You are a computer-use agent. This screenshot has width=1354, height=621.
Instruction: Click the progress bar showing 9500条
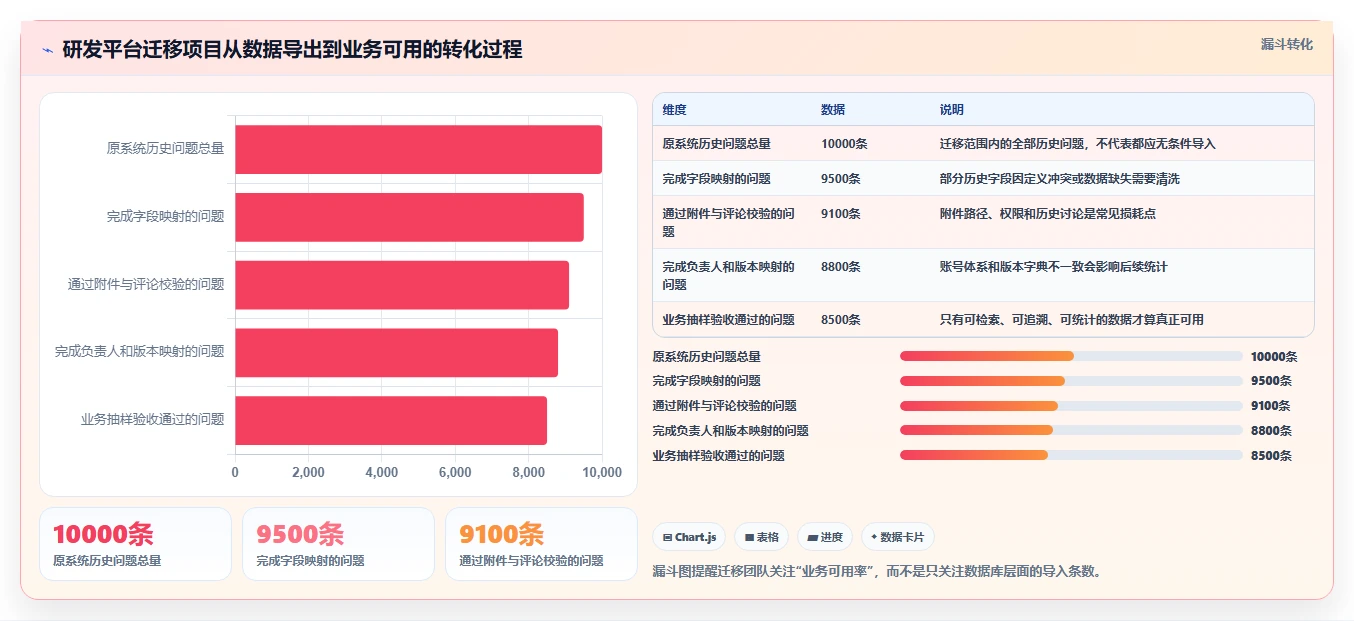point(1071,381)
